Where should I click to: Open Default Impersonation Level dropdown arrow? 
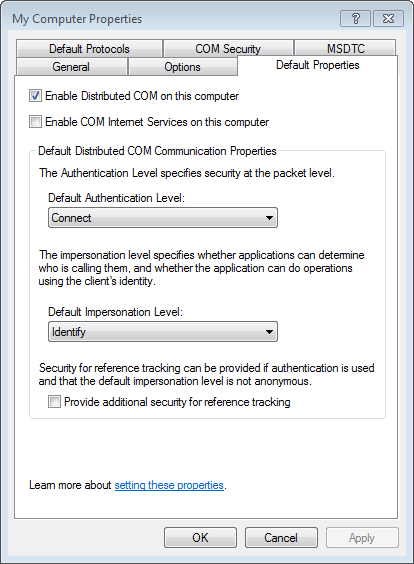tap(269, 332)
